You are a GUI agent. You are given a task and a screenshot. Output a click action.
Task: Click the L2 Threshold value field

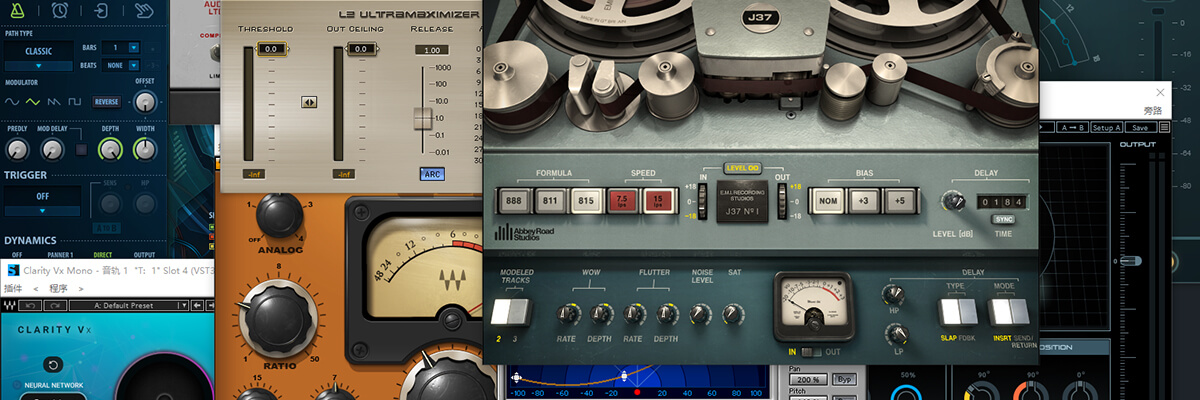(270, 49)
